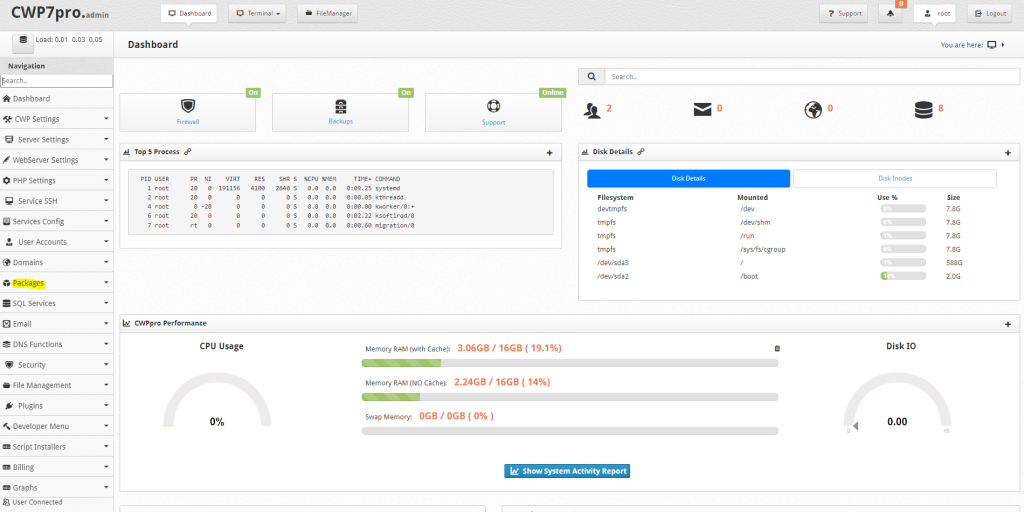Click the Memory RAM with Cache progress bar
Screen dimensions: 1024x512
pyautogui.click(x=569, y=363)
